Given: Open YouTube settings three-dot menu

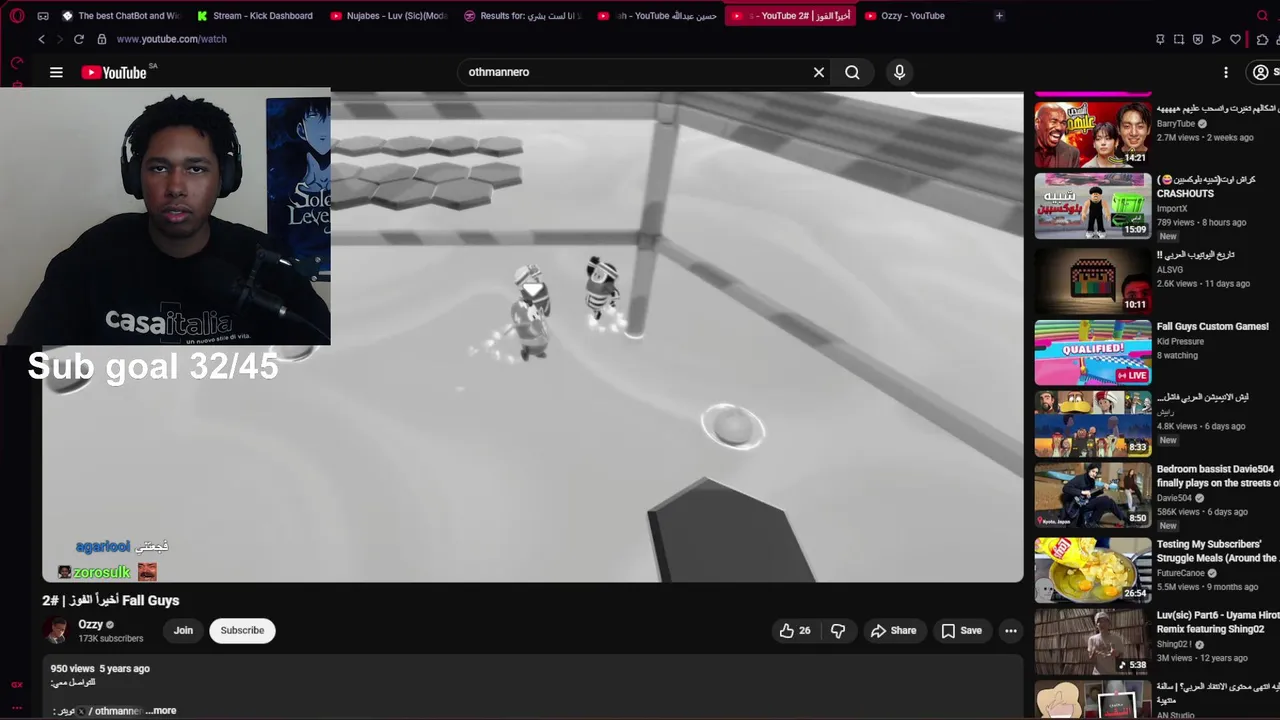Looking at the screenshot, I should 1226,72.
